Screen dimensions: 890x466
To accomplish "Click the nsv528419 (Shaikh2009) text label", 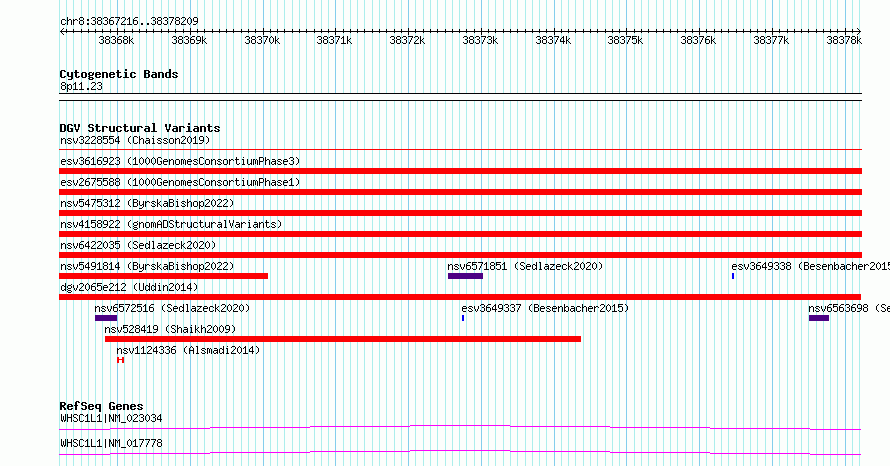I will [170, 329].
